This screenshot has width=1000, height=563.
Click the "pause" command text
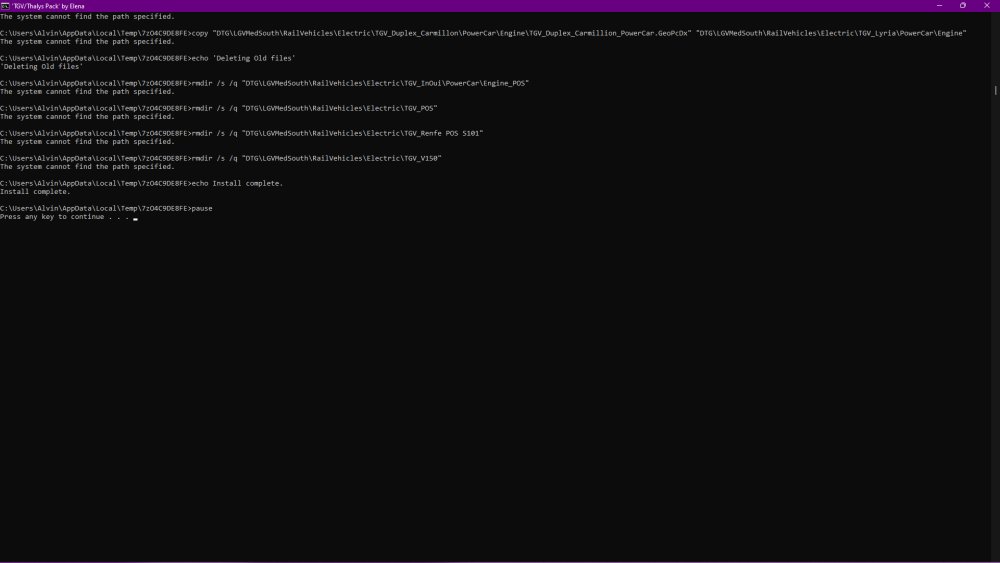coord(201,208)
